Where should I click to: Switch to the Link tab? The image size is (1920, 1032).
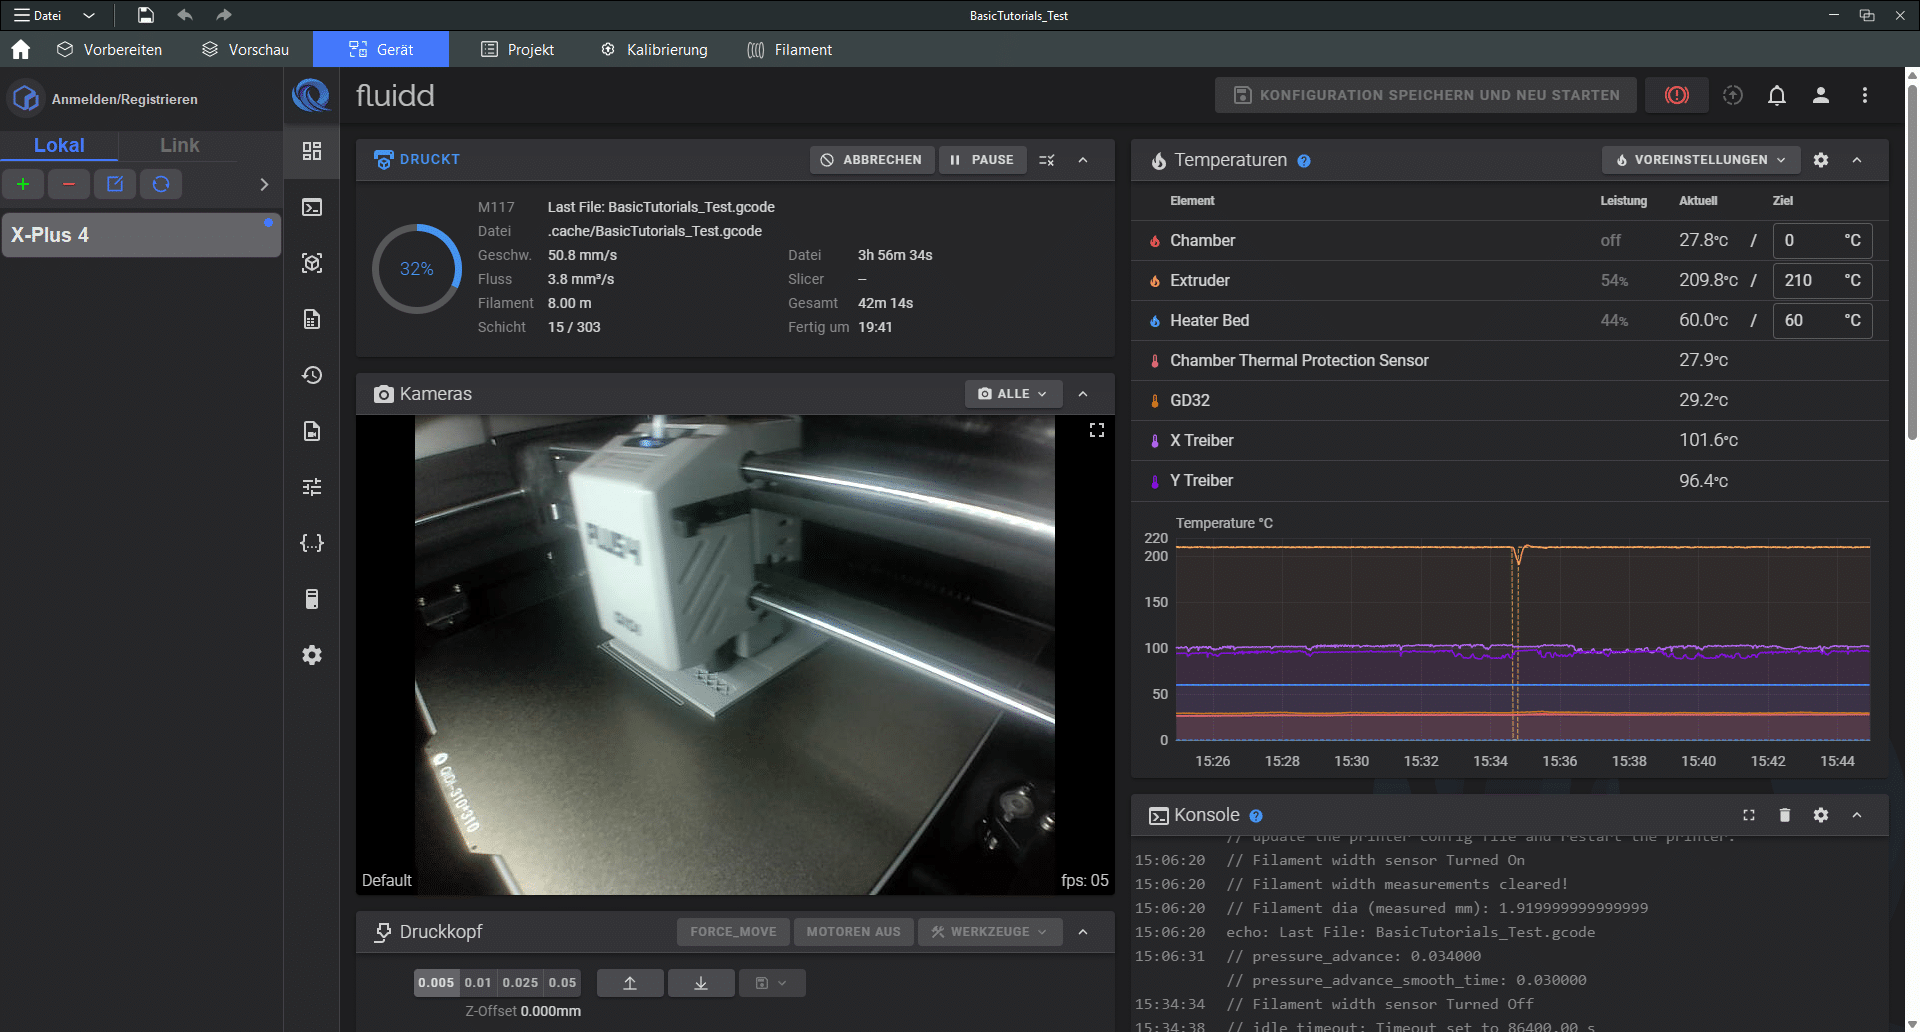[x=179, y=145]
